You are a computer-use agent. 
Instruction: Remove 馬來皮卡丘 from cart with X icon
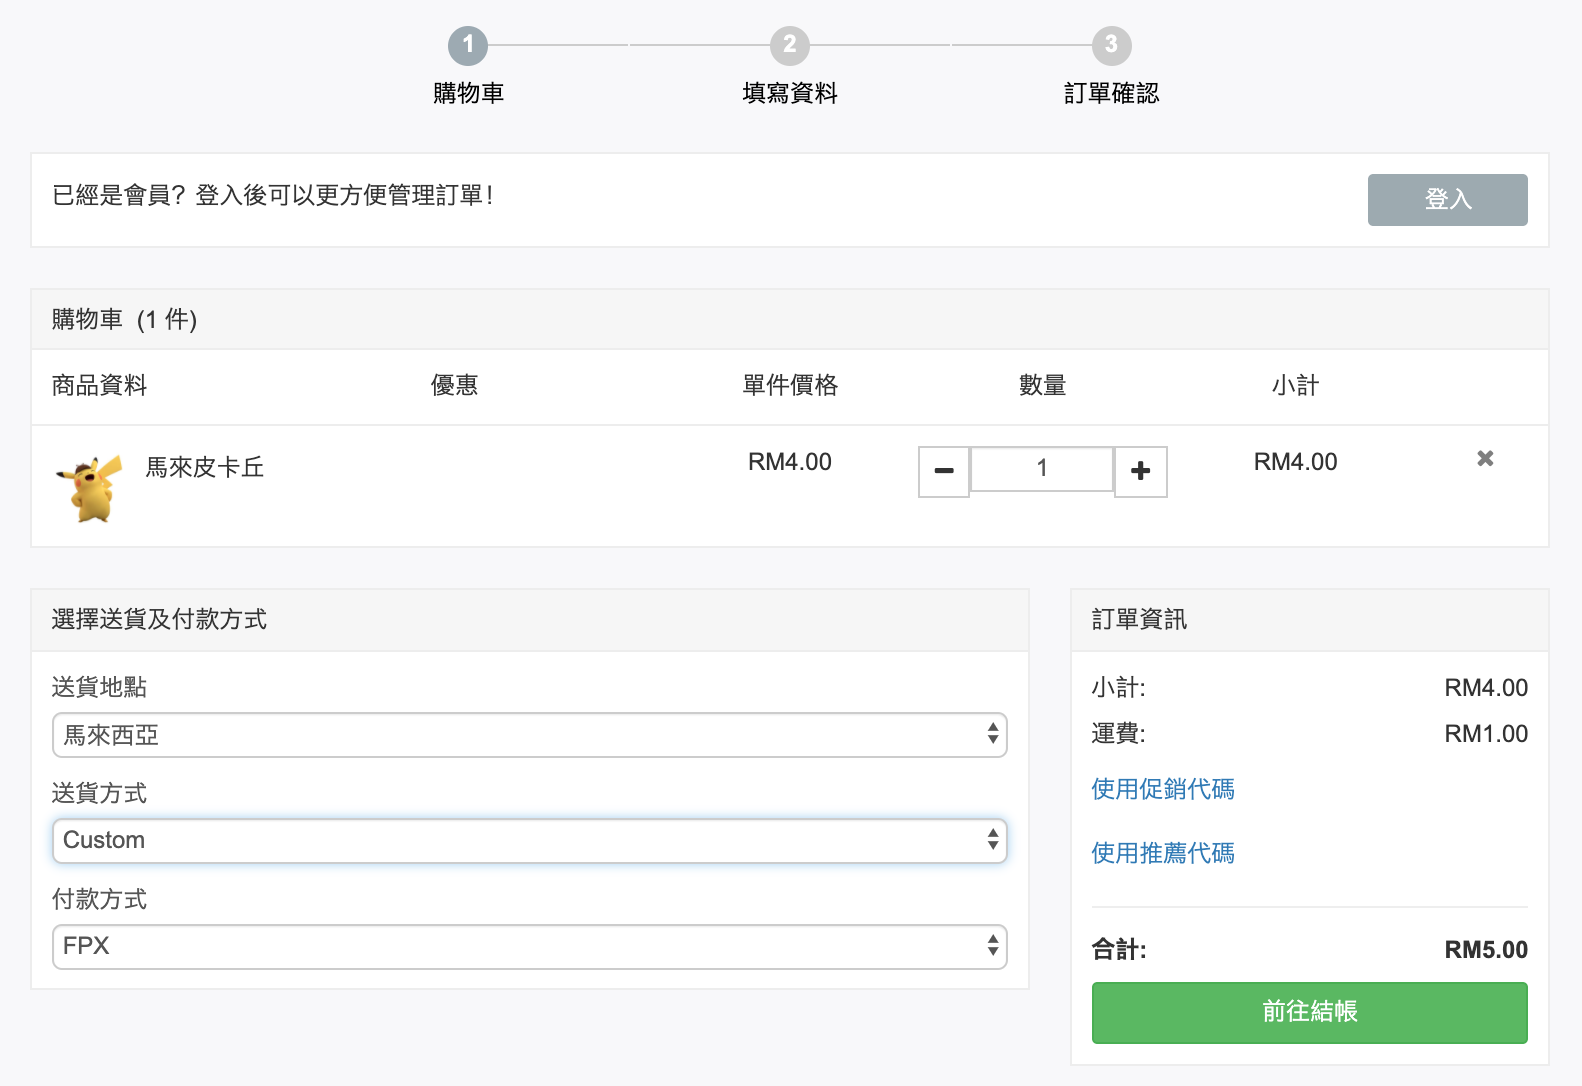(1485, 458)
